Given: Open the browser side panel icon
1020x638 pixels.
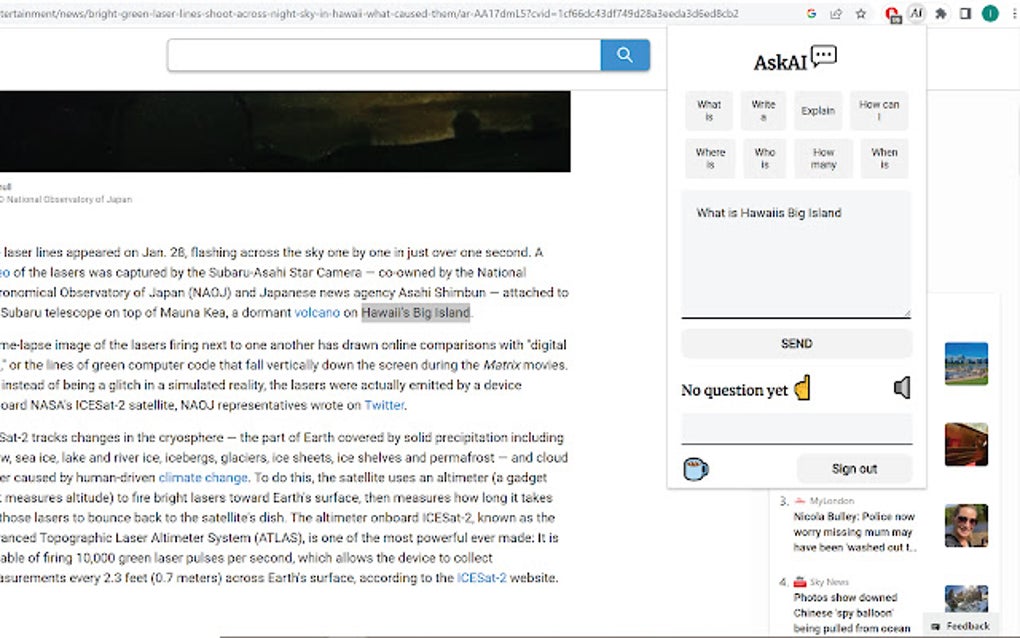Looking at the screenshot, I should (964, 15).
